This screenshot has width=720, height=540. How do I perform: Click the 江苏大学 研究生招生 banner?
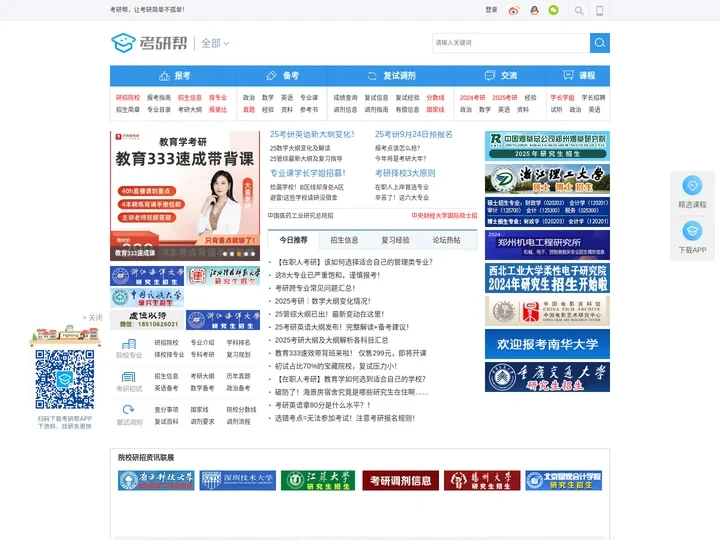(318, 481)
